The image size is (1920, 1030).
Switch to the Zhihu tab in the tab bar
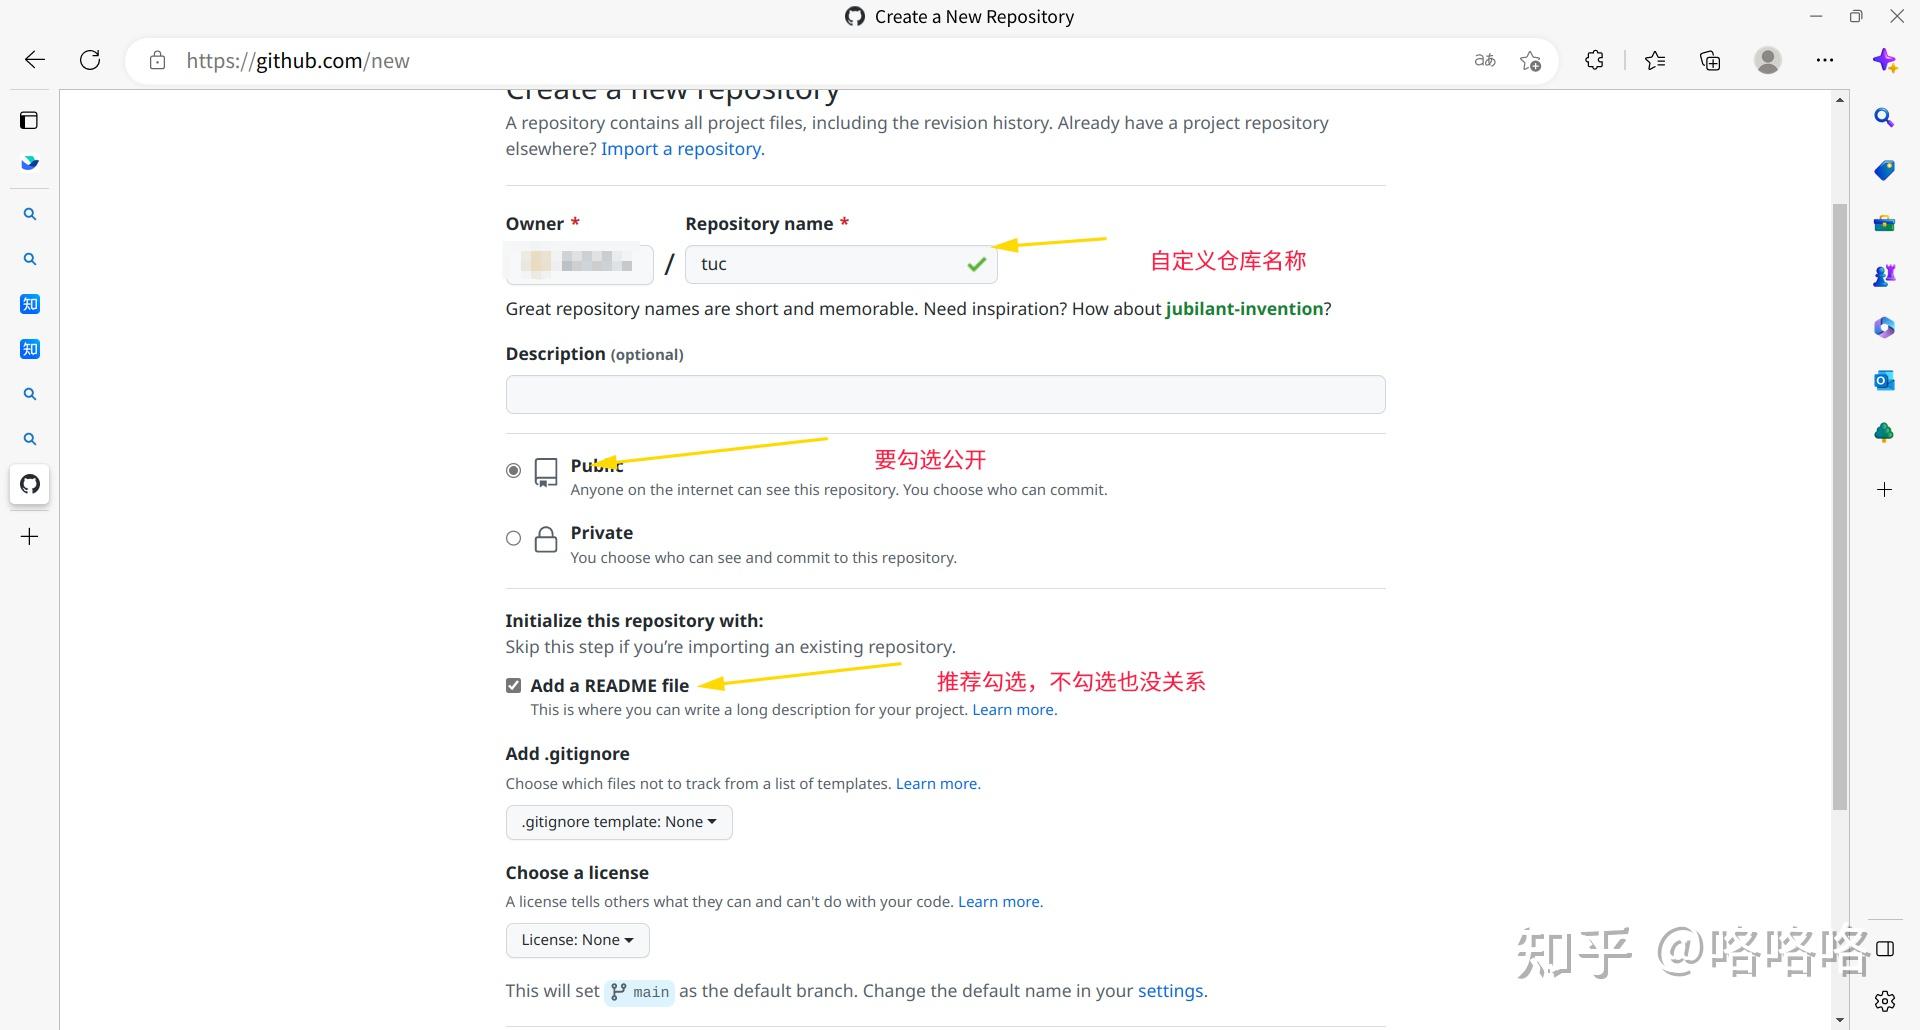[30, 304]
